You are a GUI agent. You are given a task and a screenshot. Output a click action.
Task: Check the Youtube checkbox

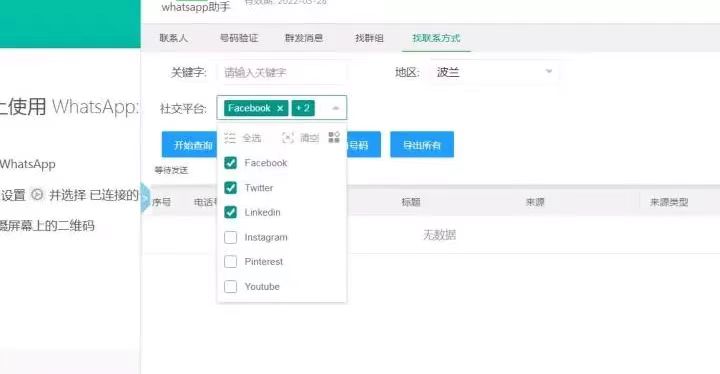pyautogui.click(x=231, y=286)
